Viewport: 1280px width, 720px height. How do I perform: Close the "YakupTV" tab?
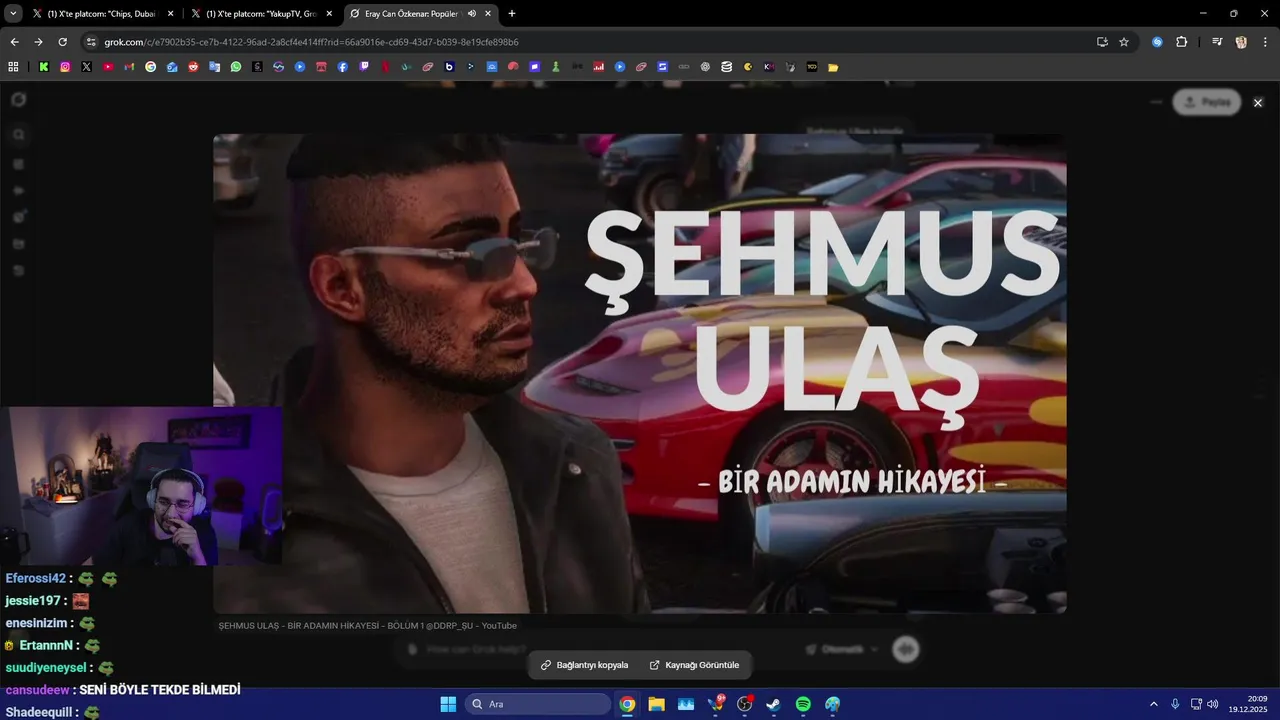coord(329,14)
